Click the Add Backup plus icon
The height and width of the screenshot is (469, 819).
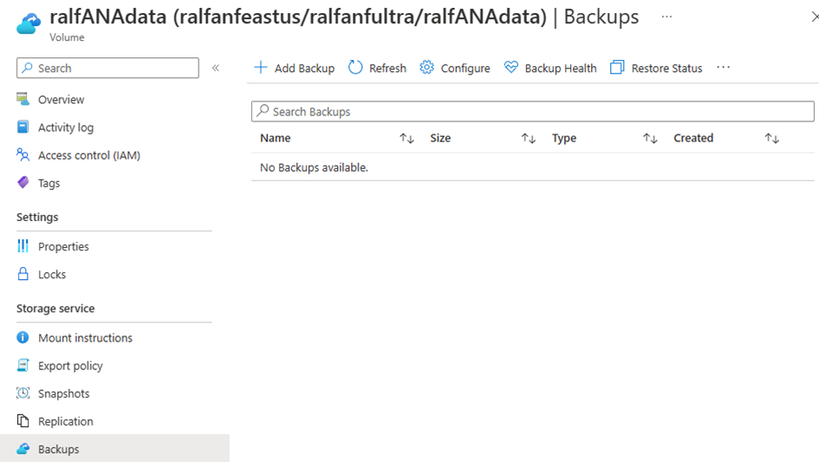point(261,68)
